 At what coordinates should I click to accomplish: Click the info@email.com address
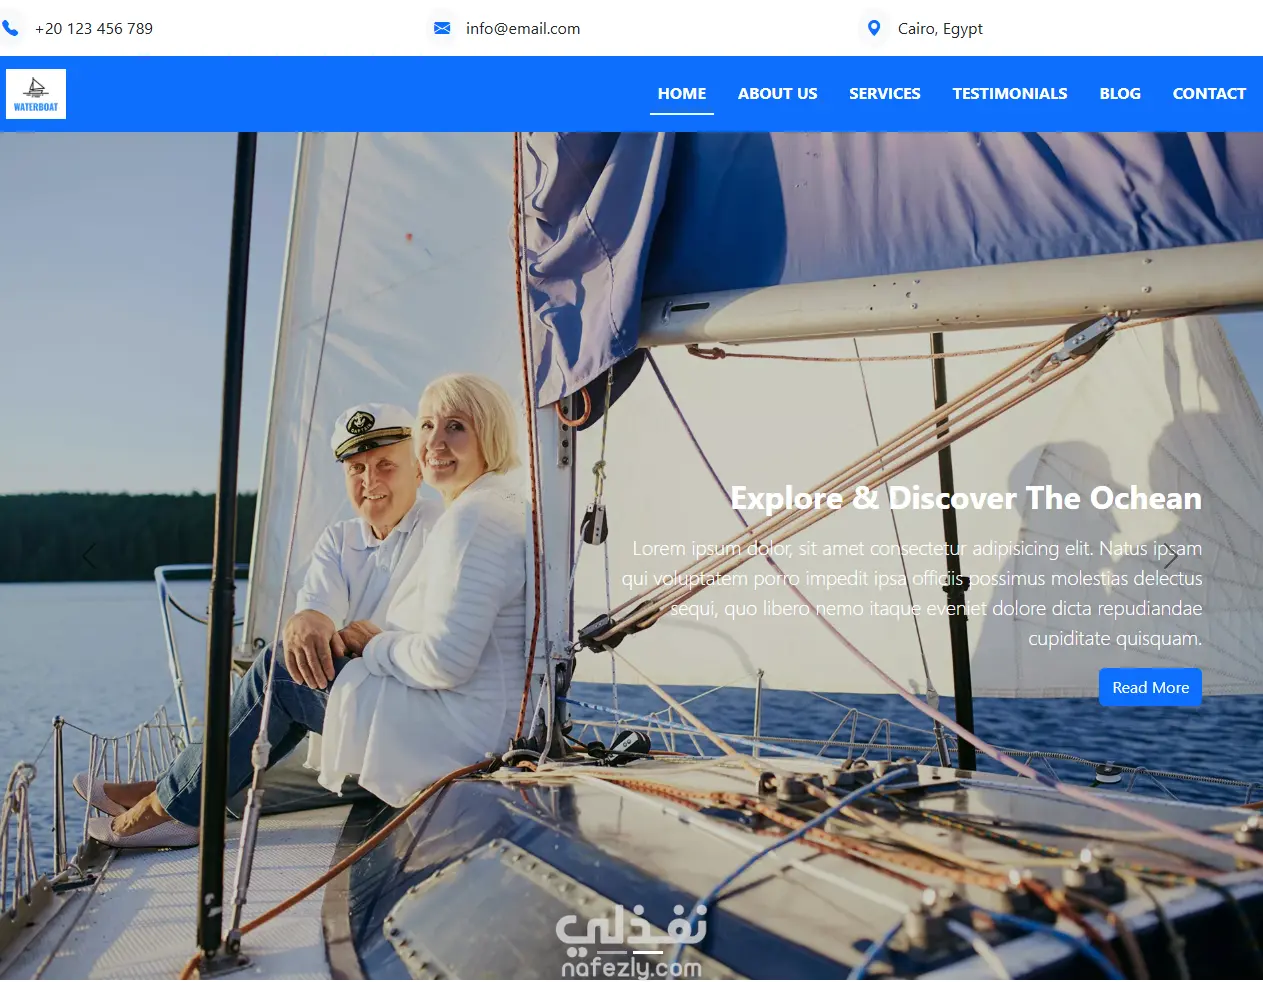(523, 28)
